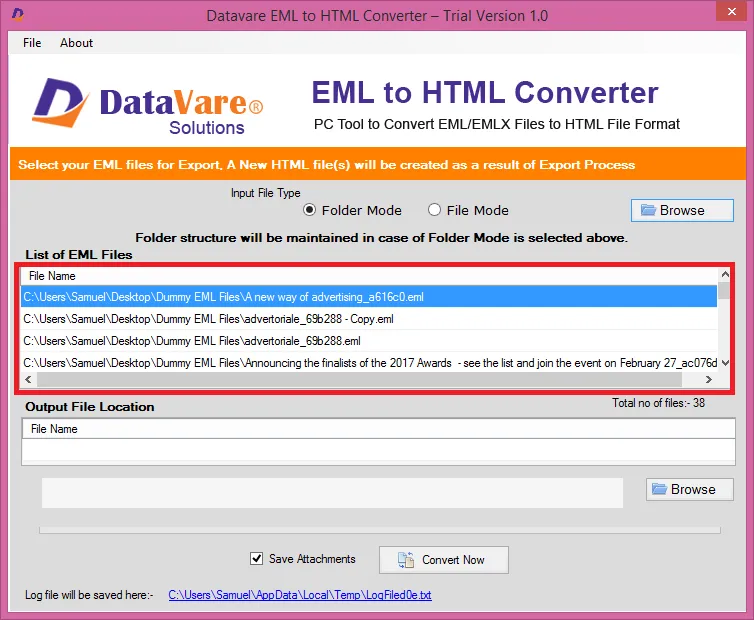Click the Convert Now documents icon
The height and width of the screenshot is (620, 754).
pyautogui.click(x=405, y=560)
